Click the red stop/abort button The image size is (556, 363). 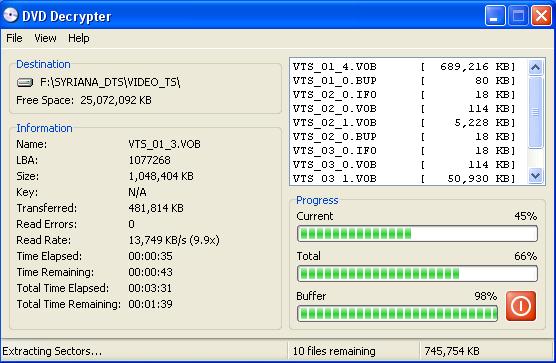pos(521,306)
